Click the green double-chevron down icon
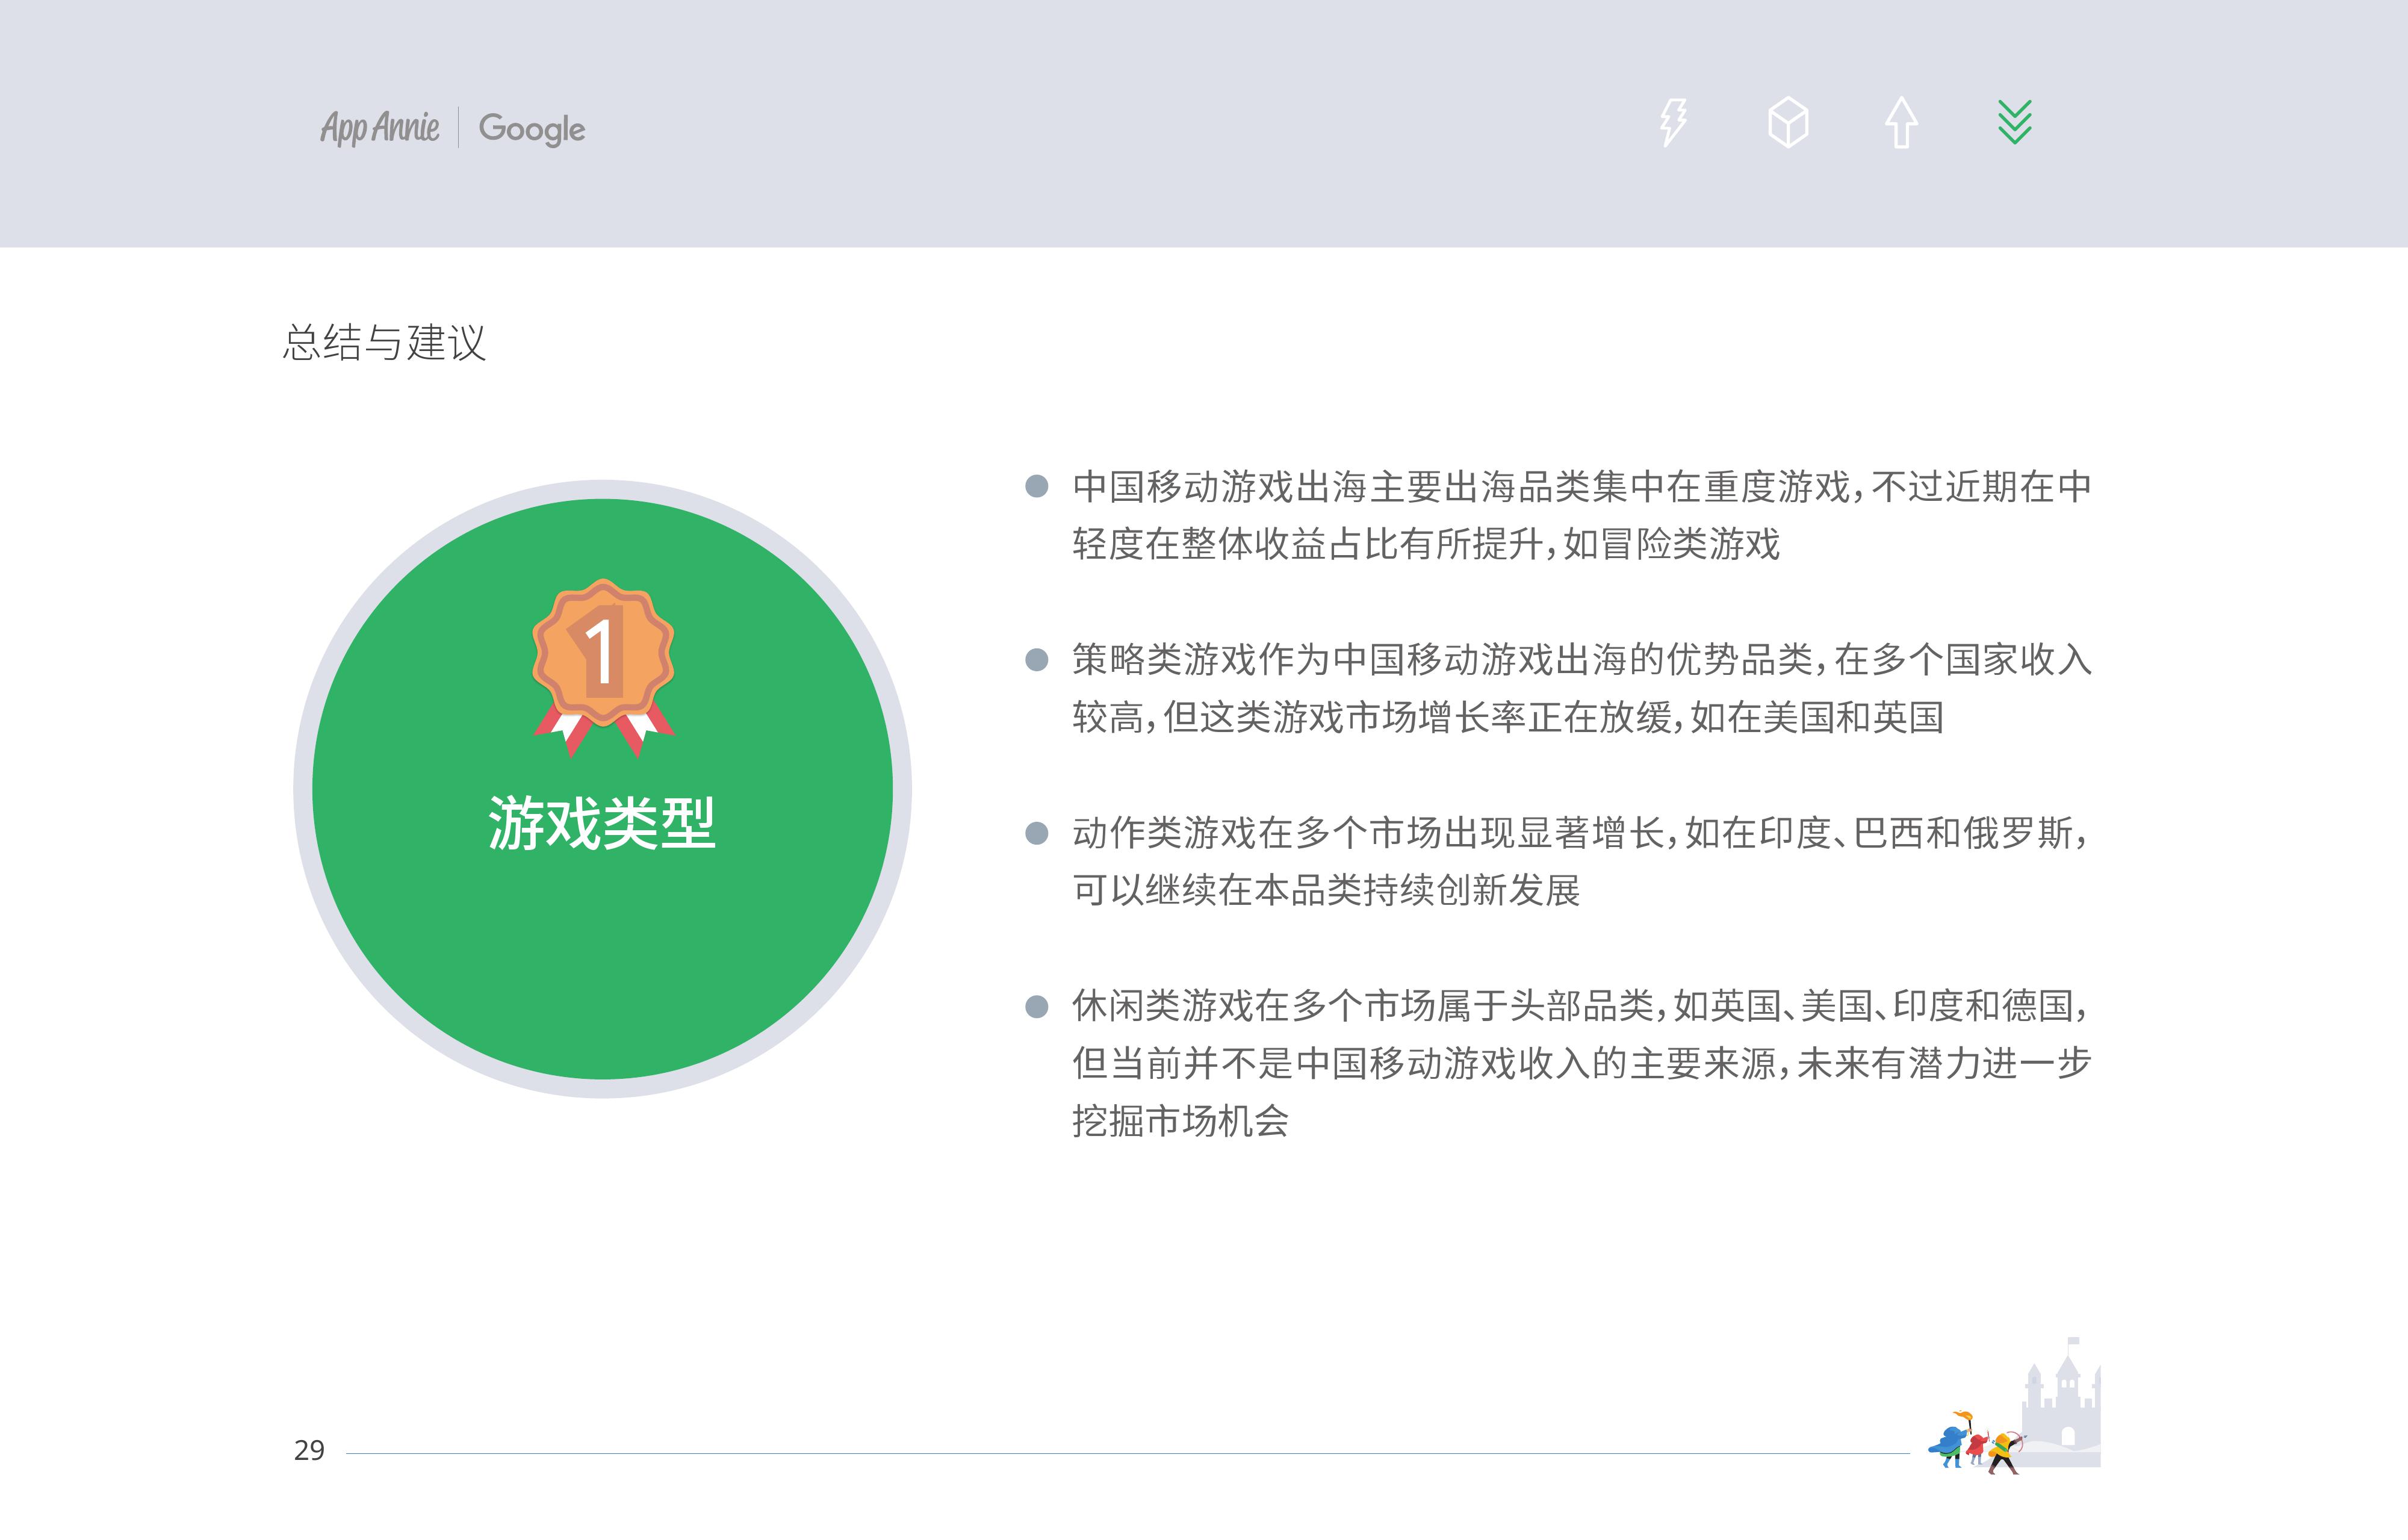 click(x=2014, y=123)
